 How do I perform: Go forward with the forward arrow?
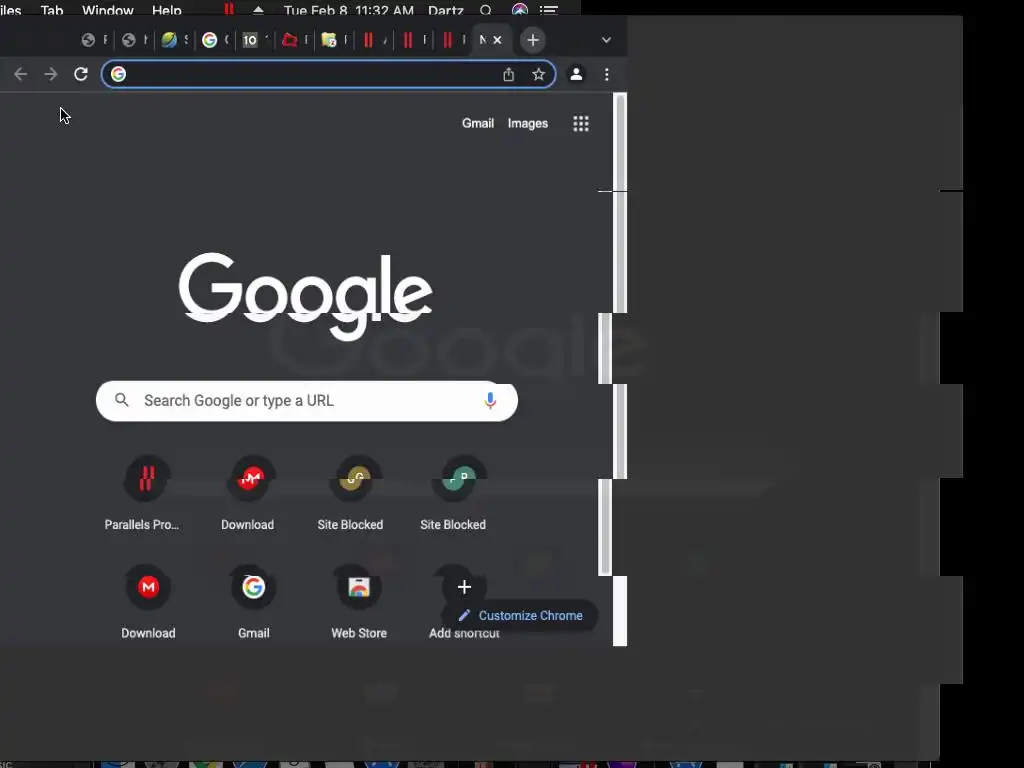[50, 74]
